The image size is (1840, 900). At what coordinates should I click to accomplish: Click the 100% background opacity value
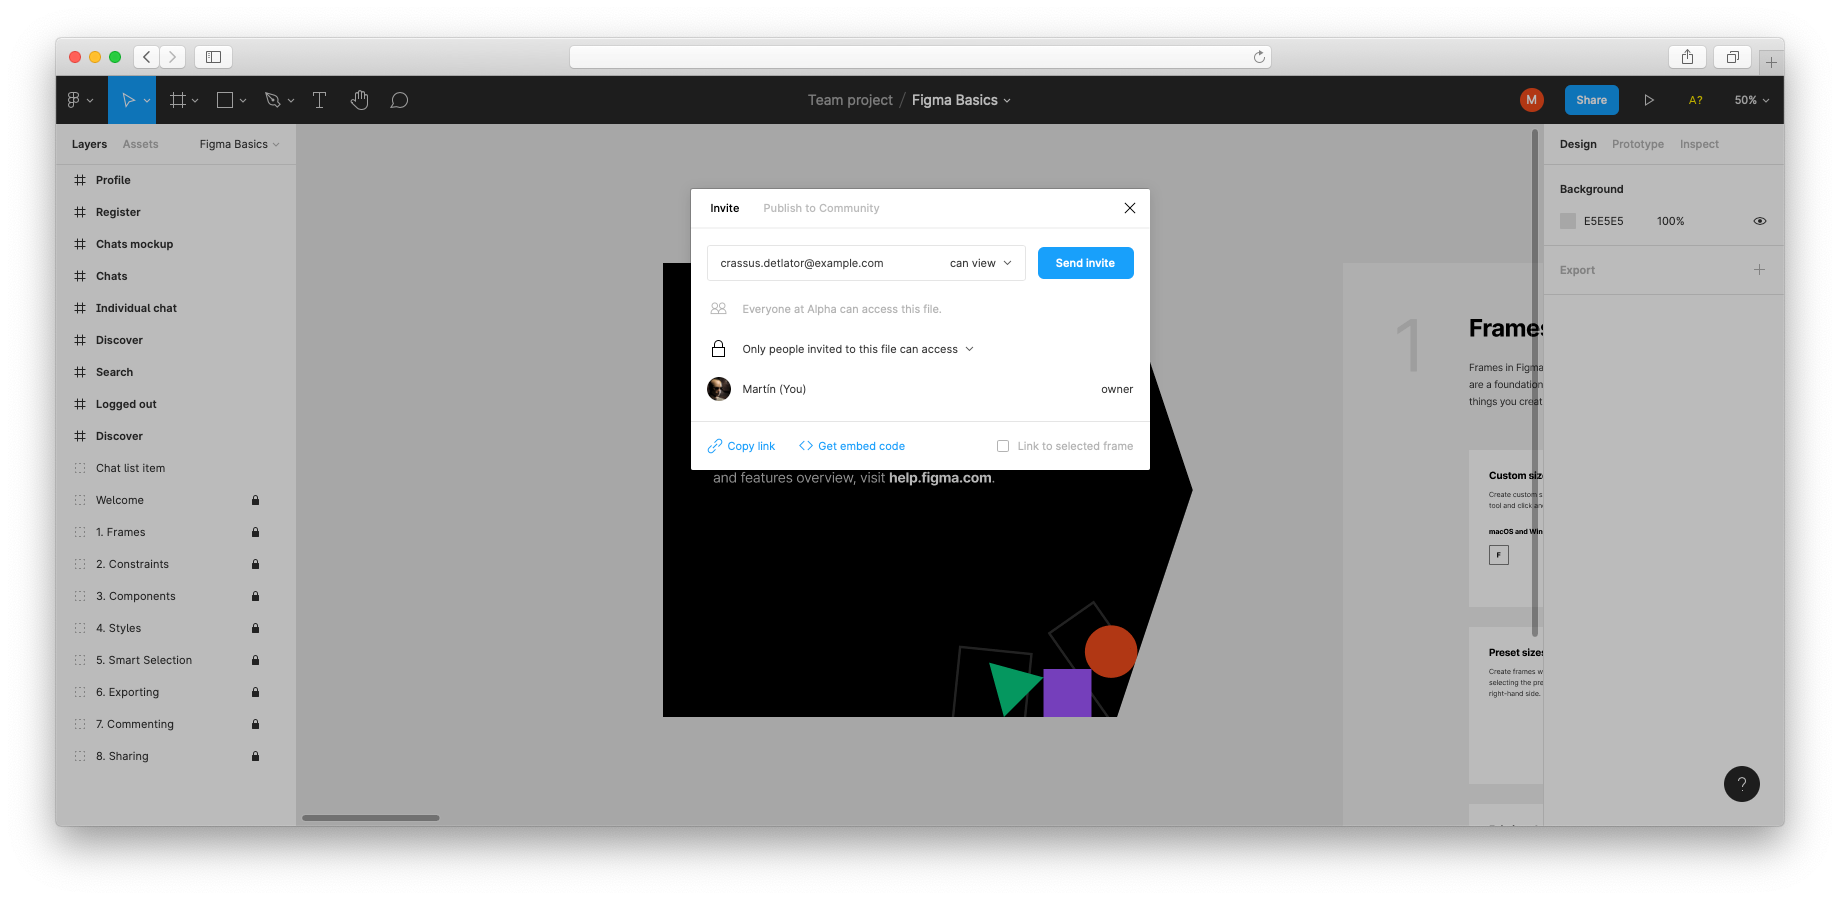tap(1670, 221)
